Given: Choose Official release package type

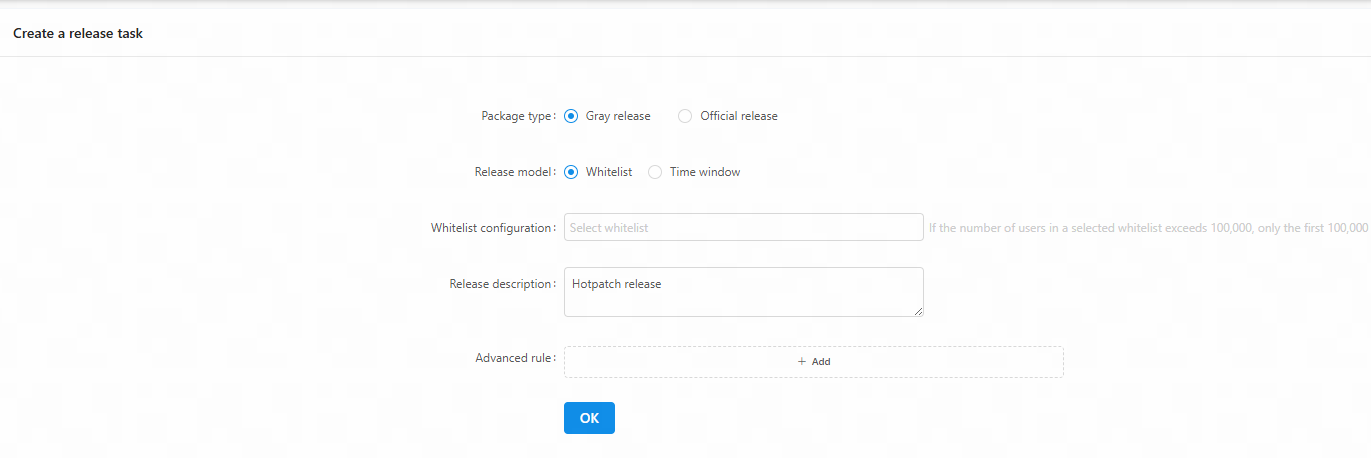Looking at the screenshot, I should coord(685,116).
